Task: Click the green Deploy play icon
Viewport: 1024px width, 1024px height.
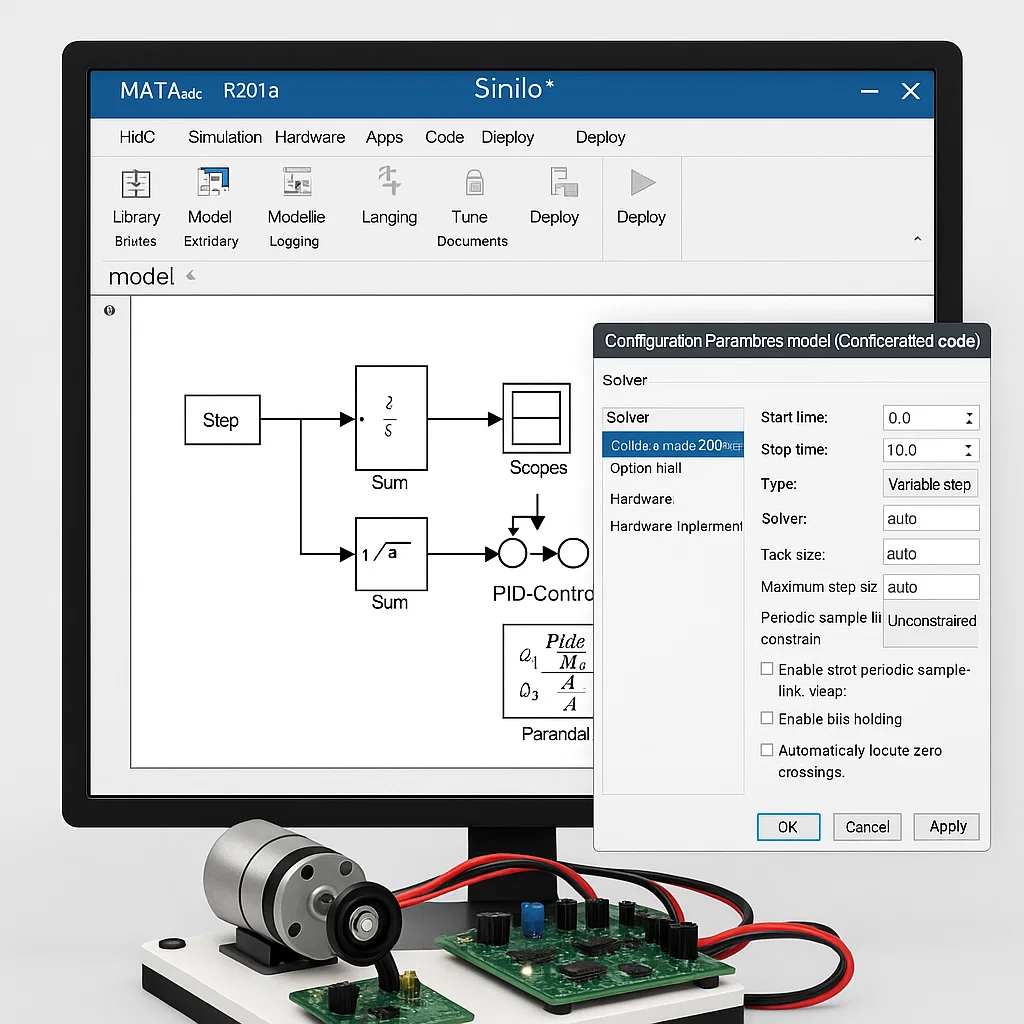Action: pyautogui.click(x=641, y=183)
